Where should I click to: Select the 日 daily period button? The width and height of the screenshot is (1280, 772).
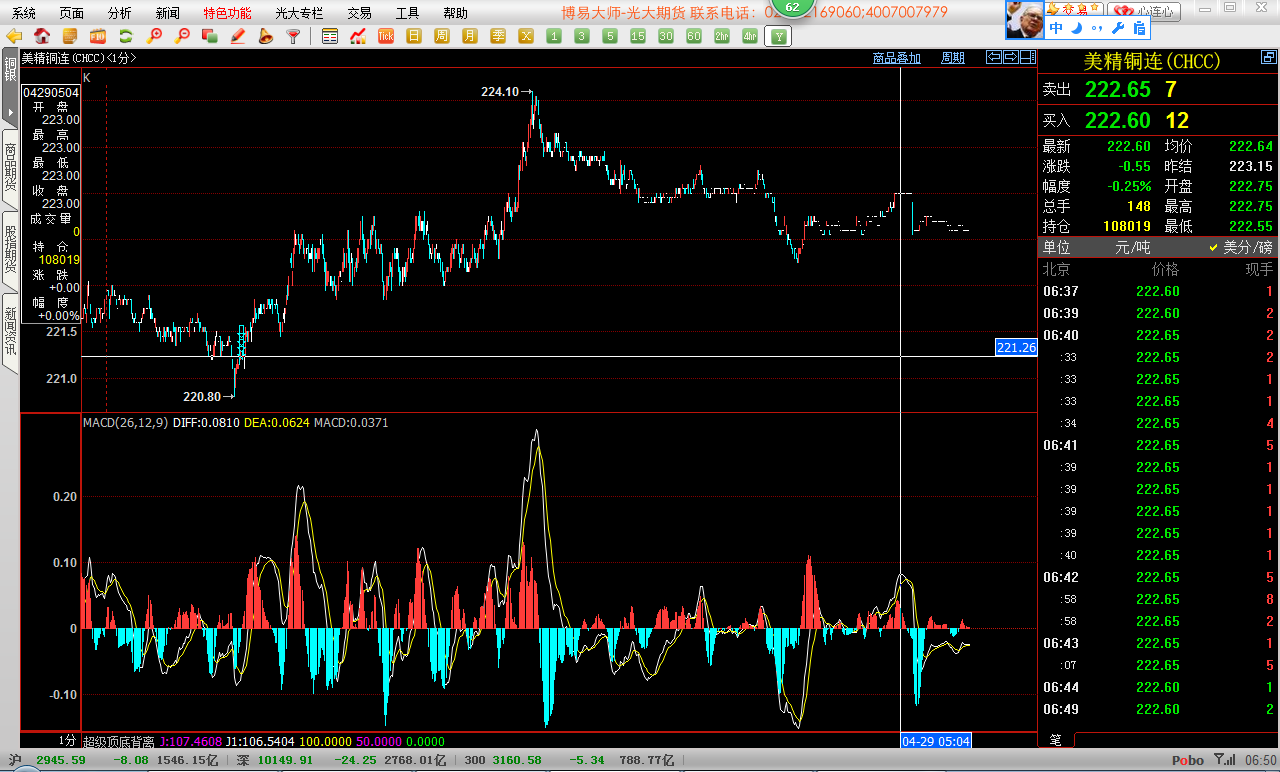point(414,36)
